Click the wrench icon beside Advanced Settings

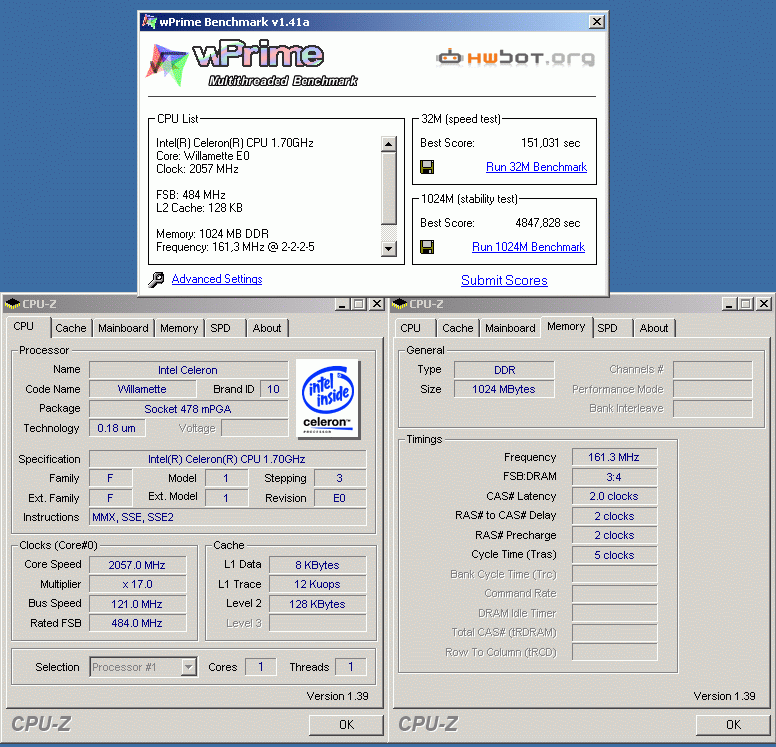156,280
